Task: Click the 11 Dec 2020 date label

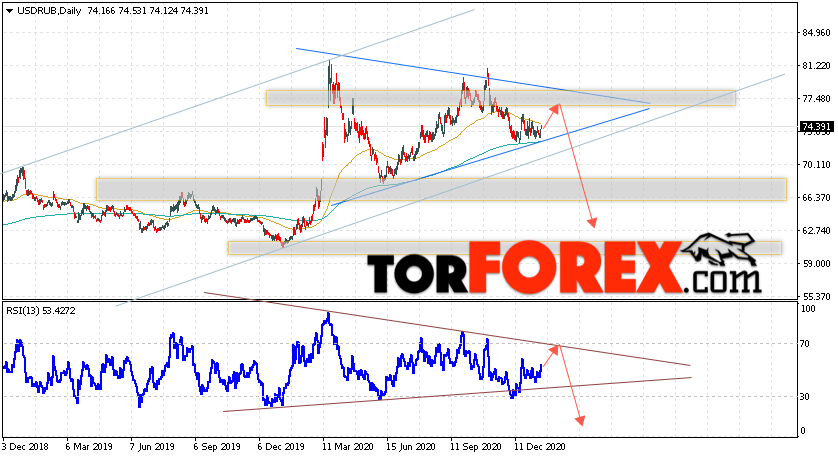Action: point(539,446)
